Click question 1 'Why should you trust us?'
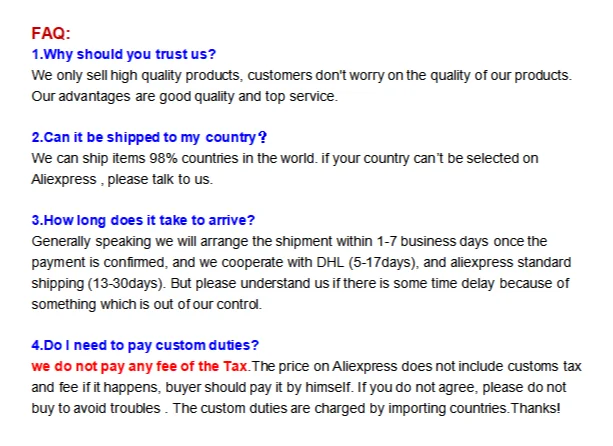 coord(124,54)
